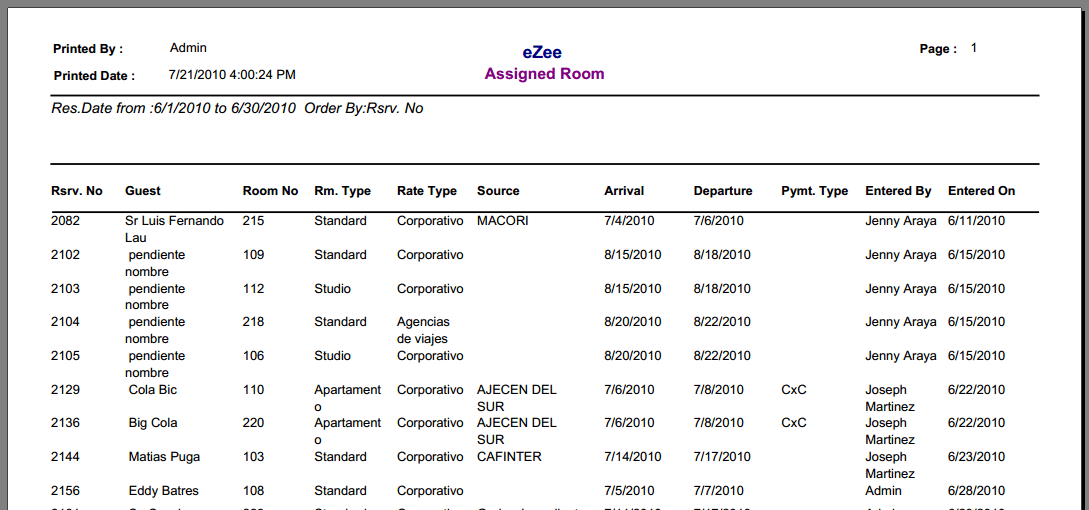Select guest Eddy Batres row
1089x510 pixels.
pyautogui.click(x=544, y=491)
